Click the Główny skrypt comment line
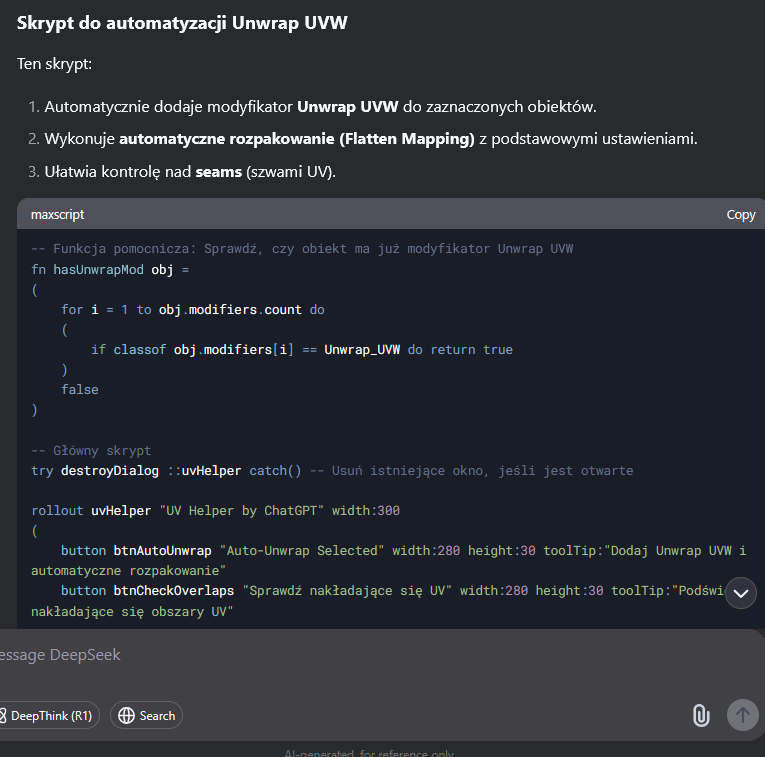This screenshot has height=757, width=765. [x=91, y=450]
